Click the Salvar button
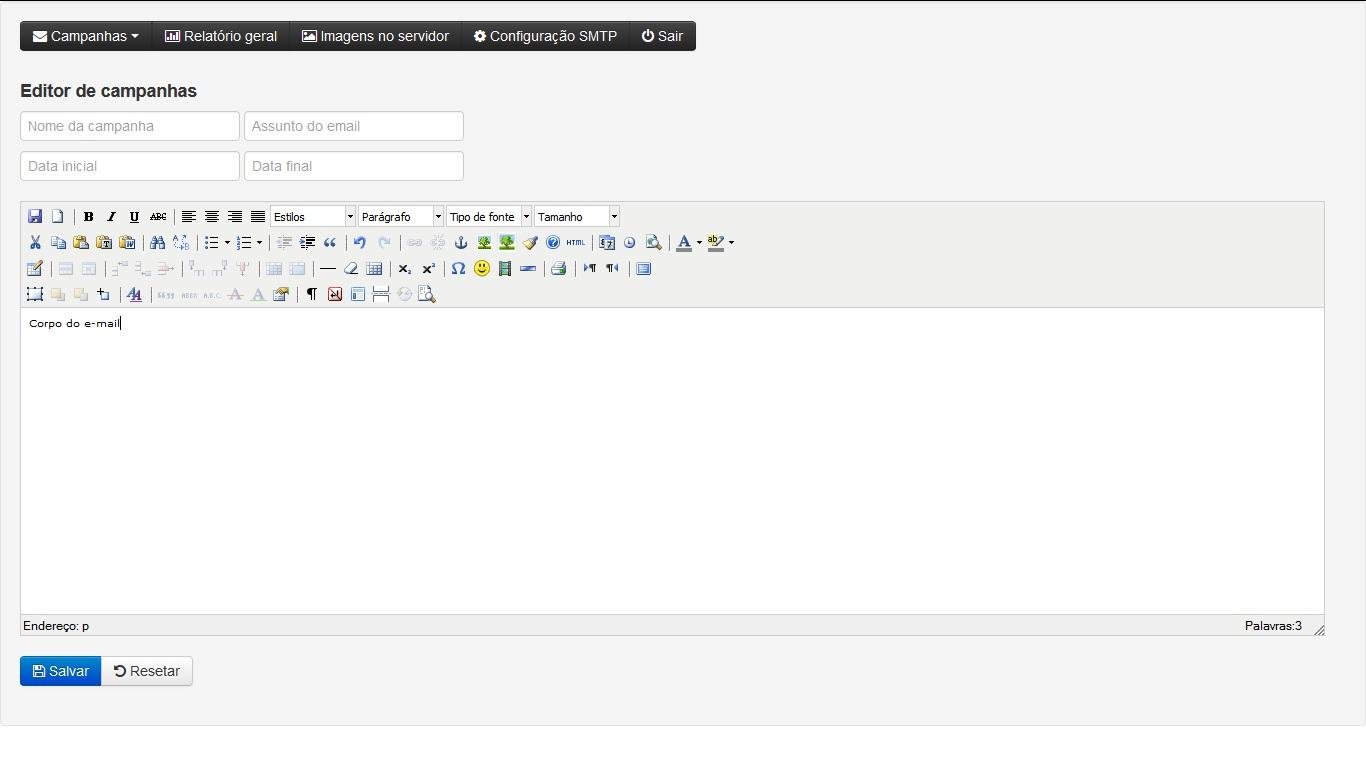Viewport: 1366px width, 768px height. pos(60,671)
